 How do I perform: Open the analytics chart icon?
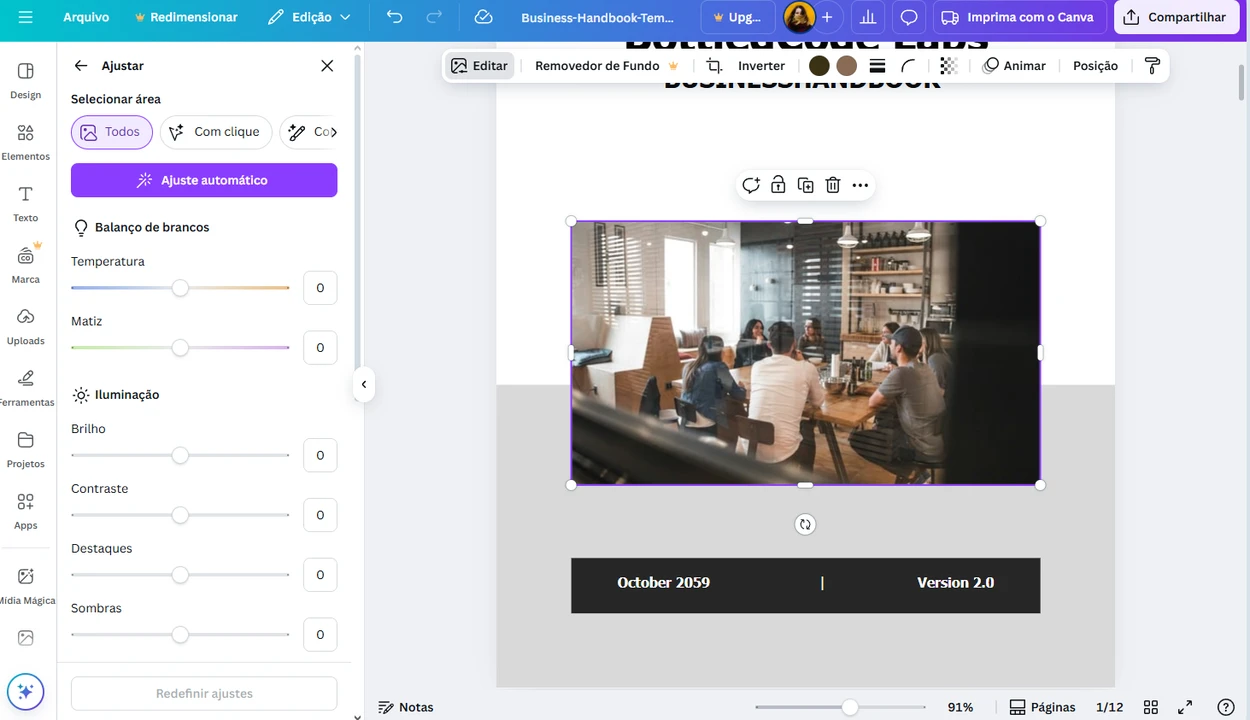[867, 17]
